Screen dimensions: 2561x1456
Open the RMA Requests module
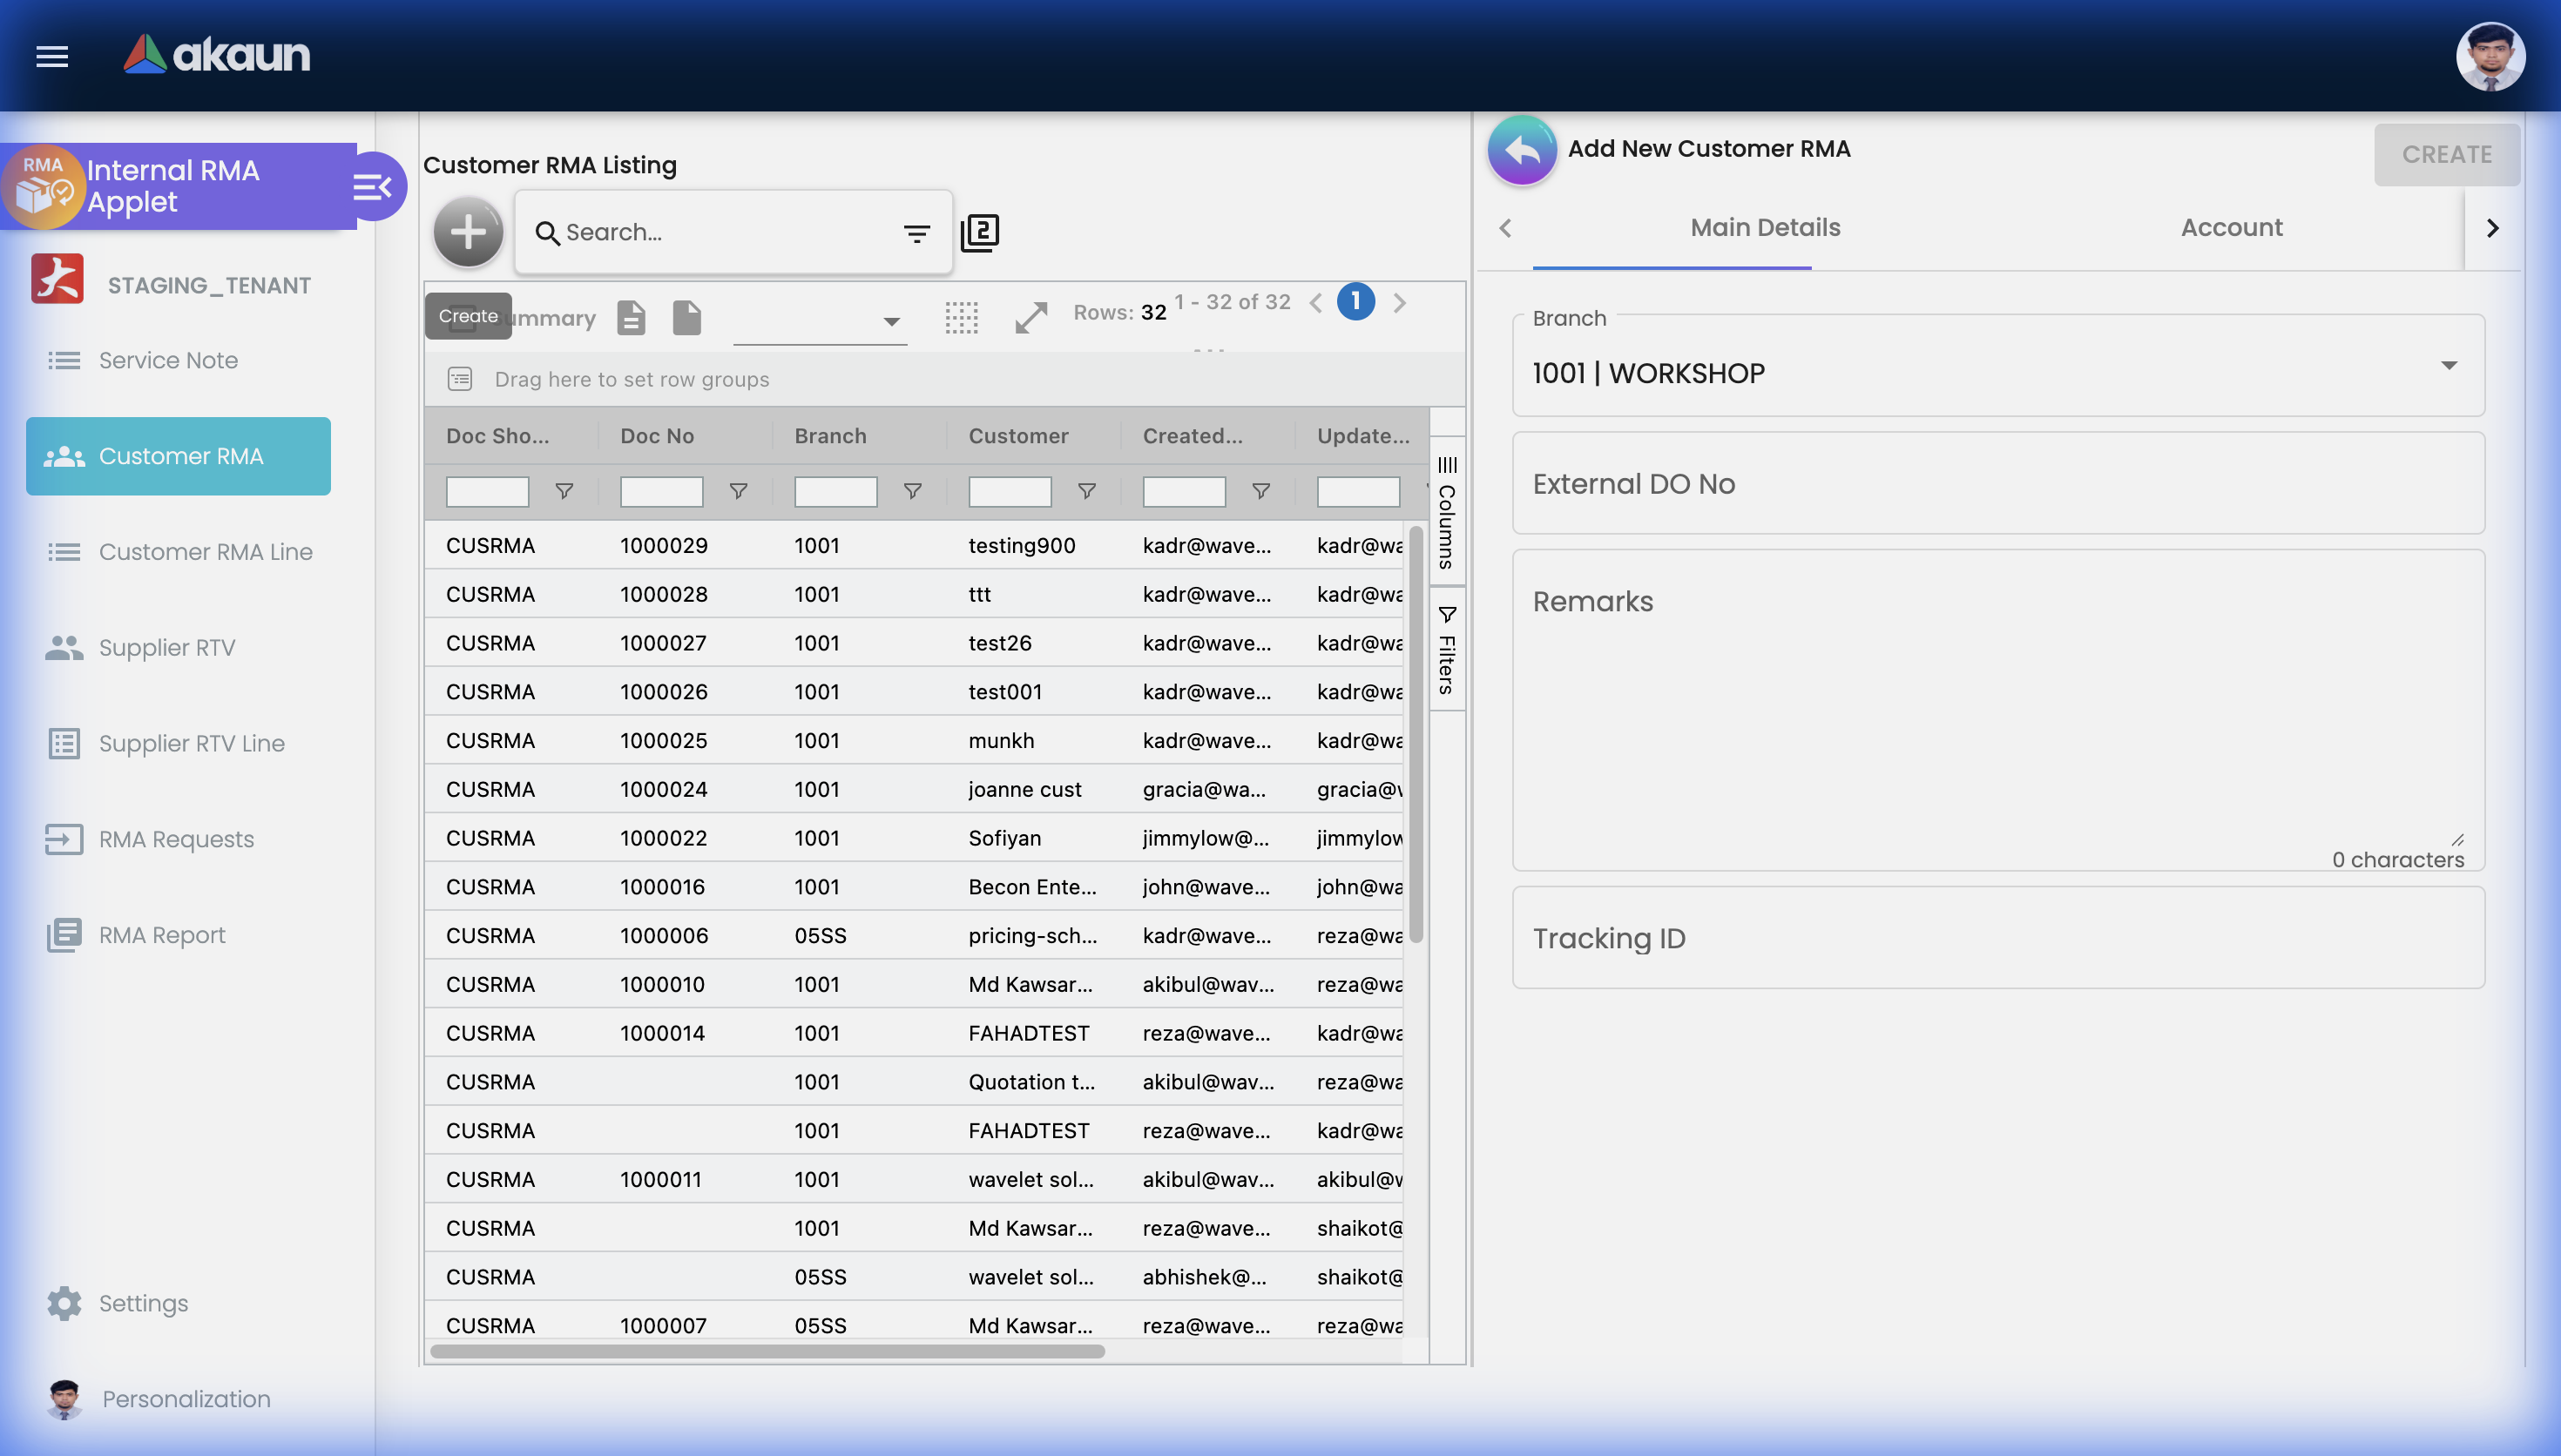(176, 839)
